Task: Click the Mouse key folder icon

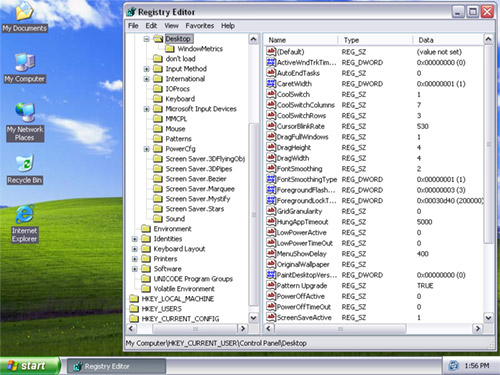Action: tap(158, 129)
